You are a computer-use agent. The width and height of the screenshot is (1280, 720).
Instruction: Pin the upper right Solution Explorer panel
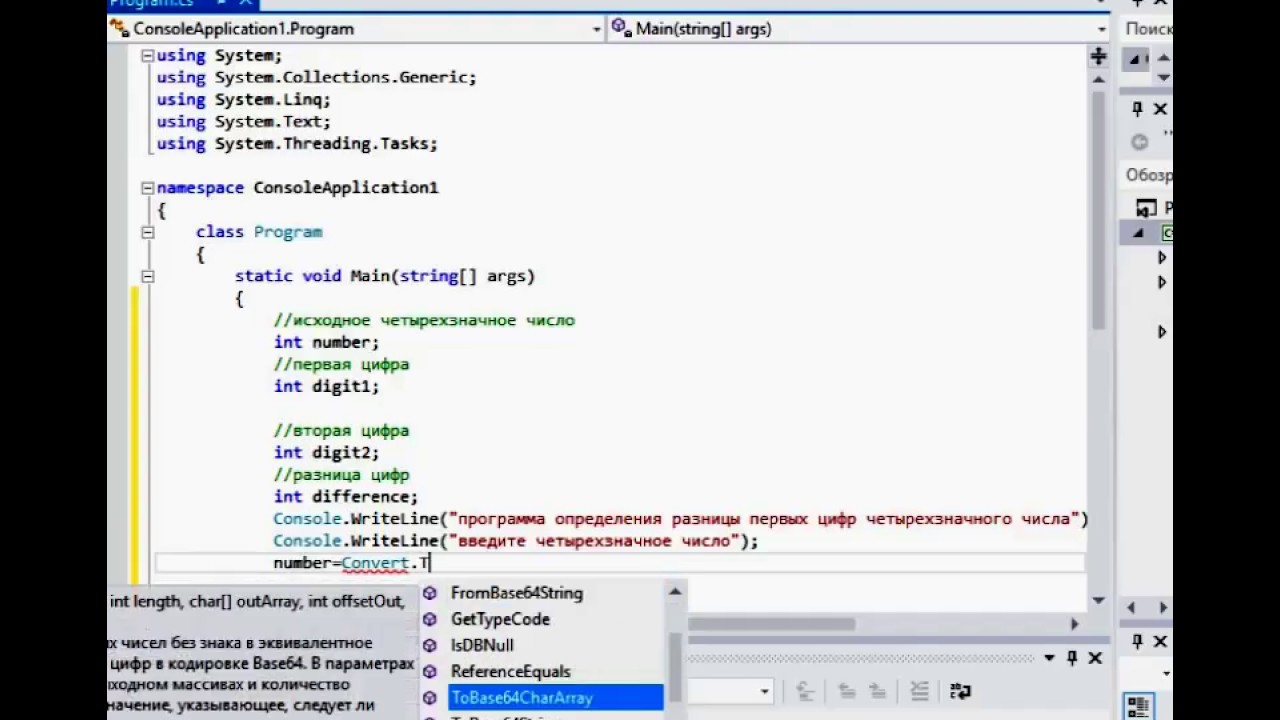pos(1138,109)
